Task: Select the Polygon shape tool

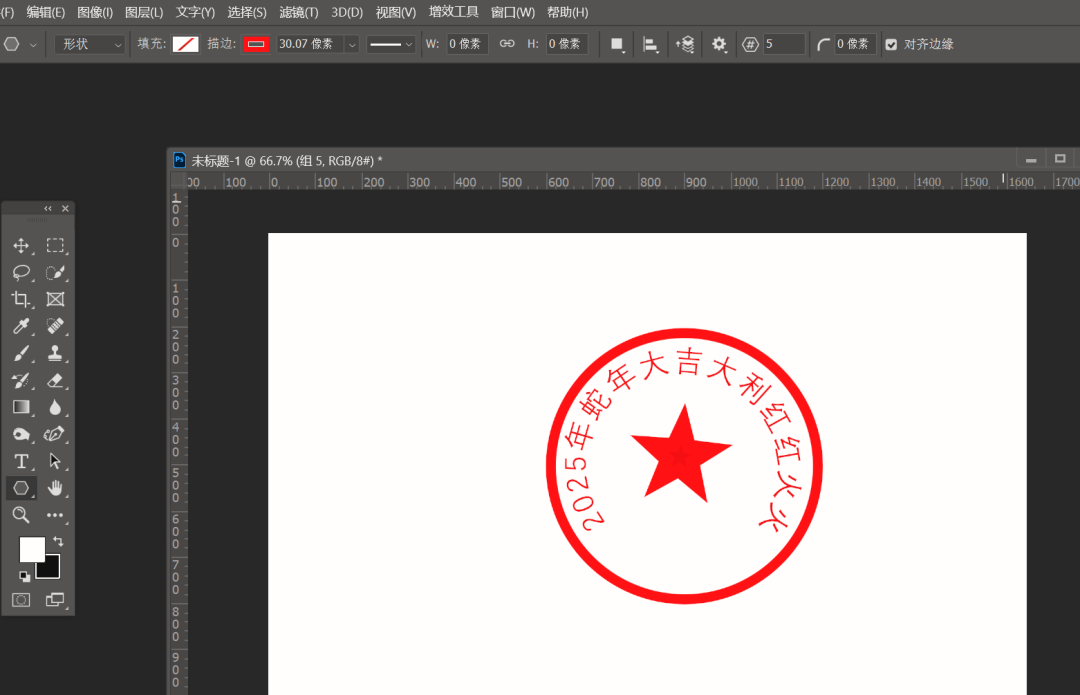Action: 21,488
